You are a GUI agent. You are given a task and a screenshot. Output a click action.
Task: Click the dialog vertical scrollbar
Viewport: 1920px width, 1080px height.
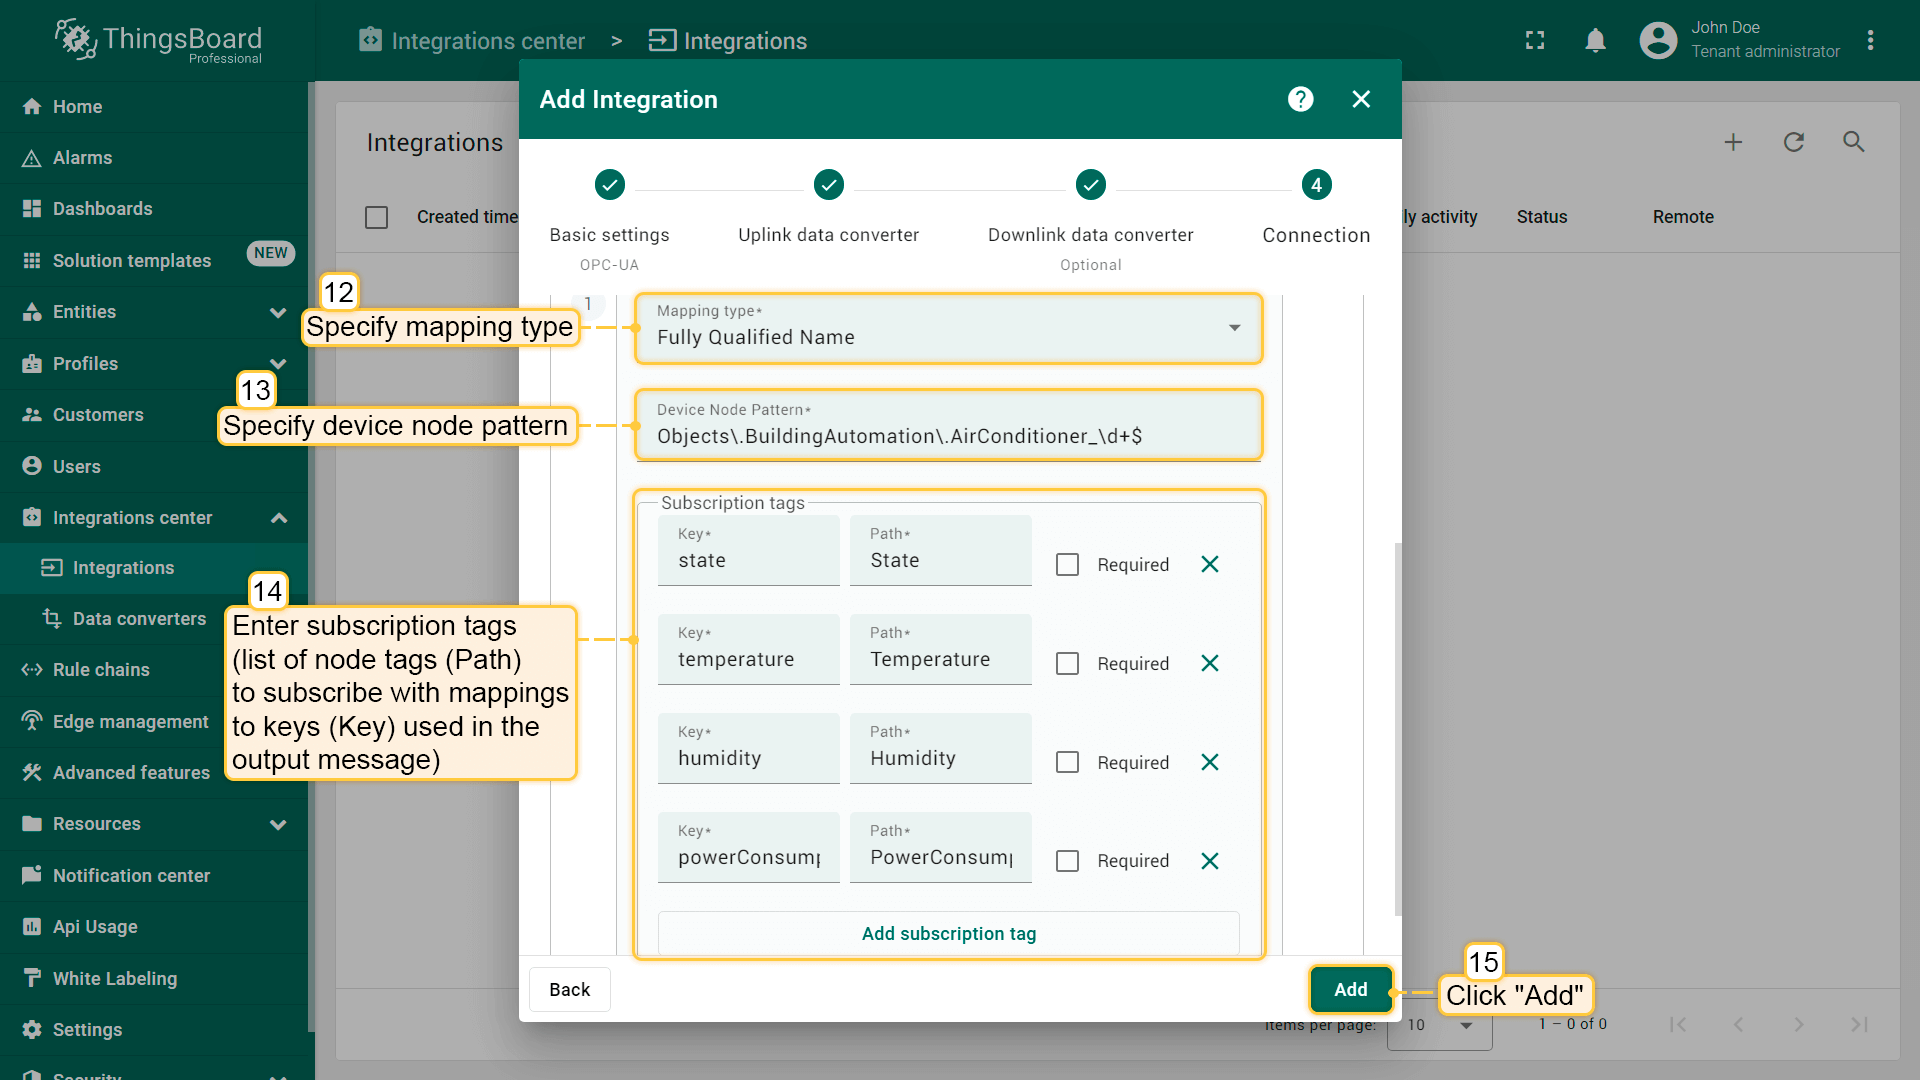(x=1397, y=730)
